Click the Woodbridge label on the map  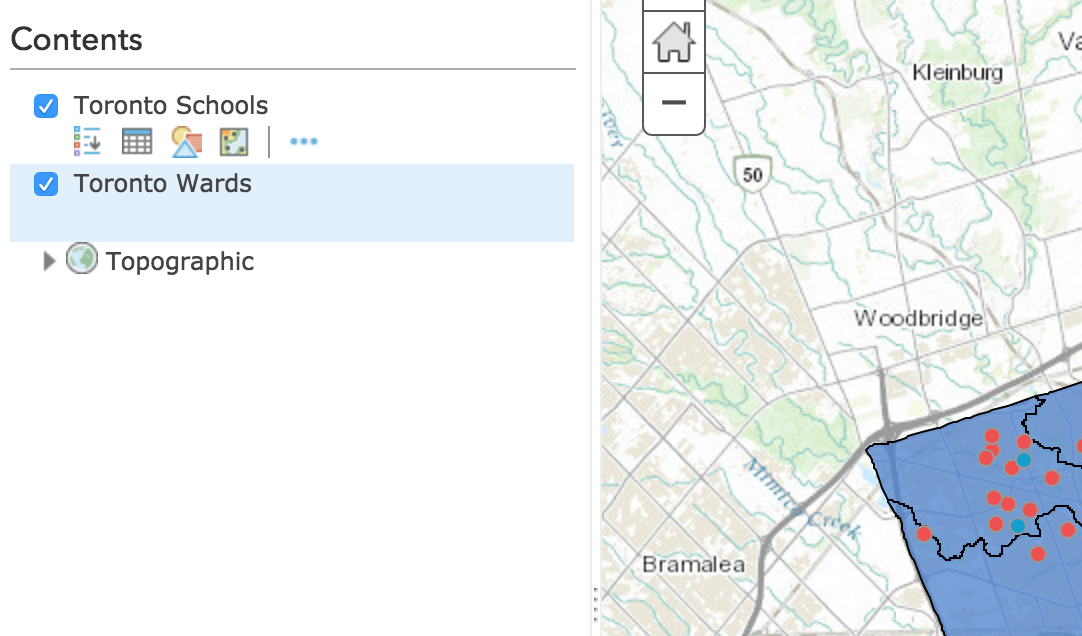(918, 319)
